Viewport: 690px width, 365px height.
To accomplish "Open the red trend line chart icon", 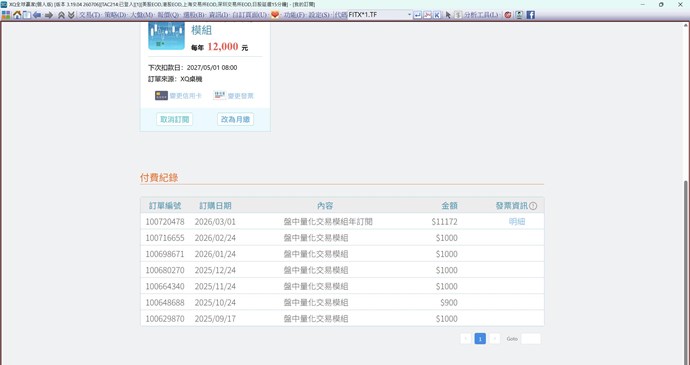I will [427, 15].
